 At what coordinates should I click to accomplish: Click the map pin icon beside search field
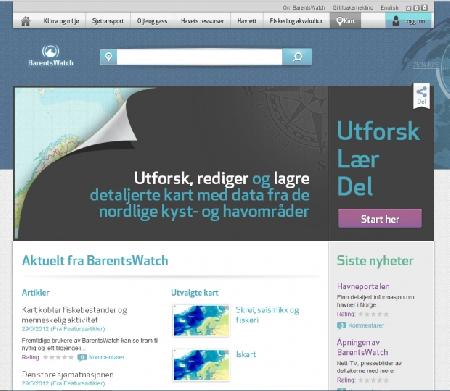click(x=108, y=57)
